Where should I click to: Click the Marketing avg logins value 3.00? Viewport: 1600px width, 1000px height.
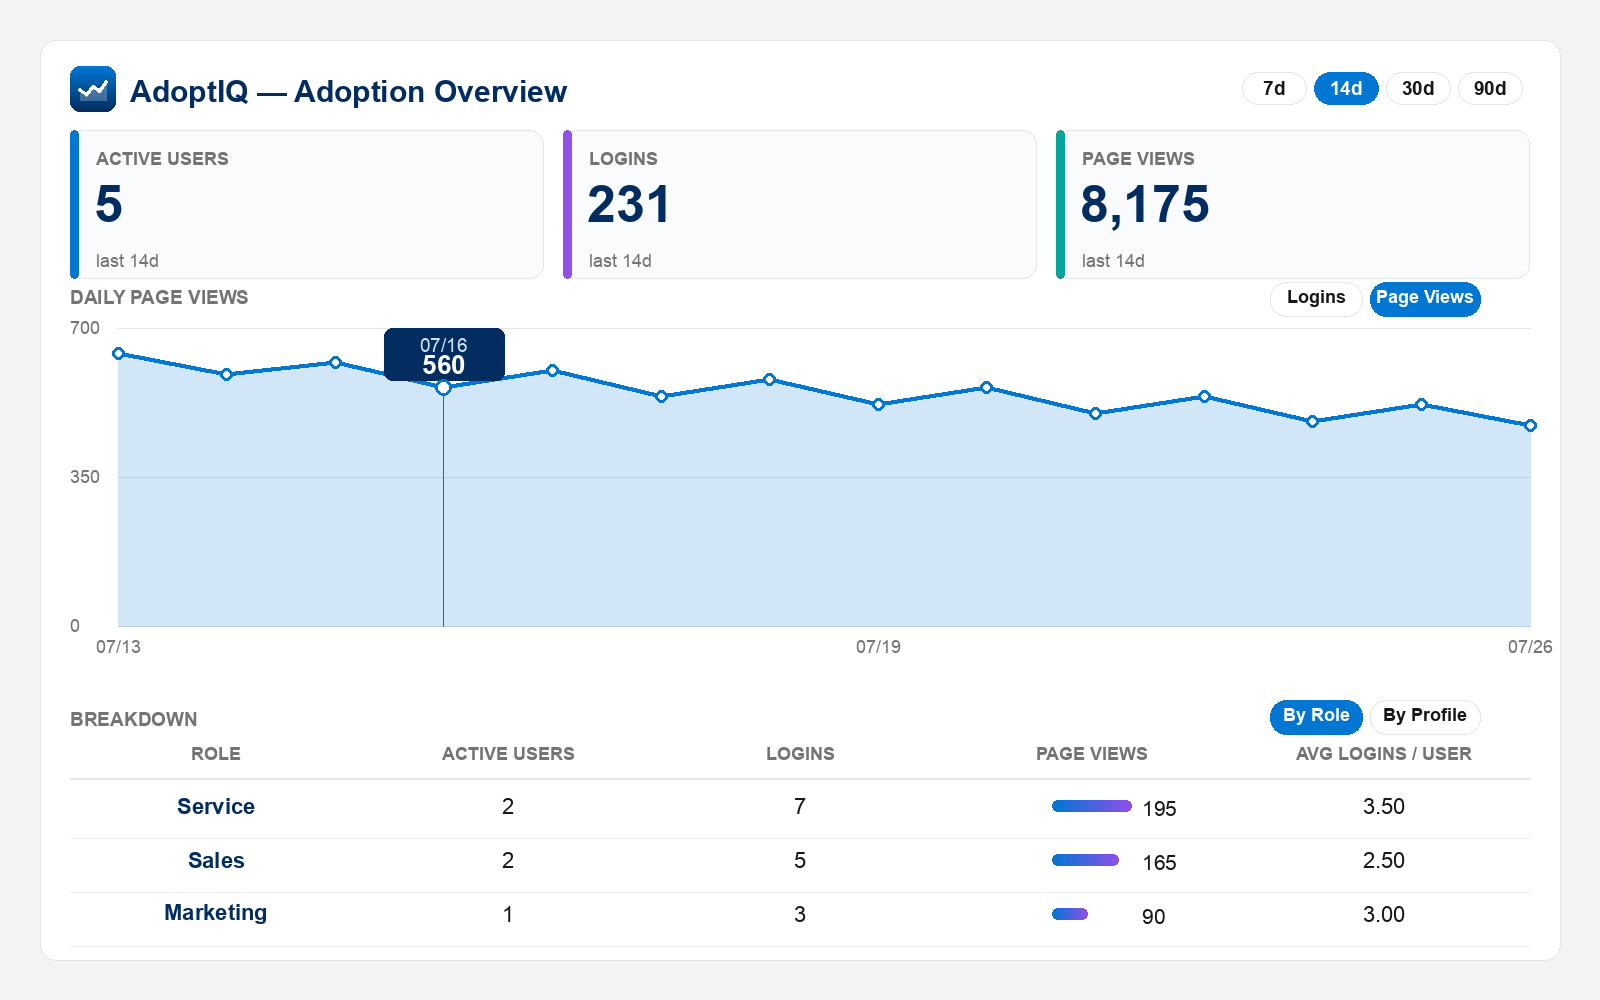pos(1384,915)
